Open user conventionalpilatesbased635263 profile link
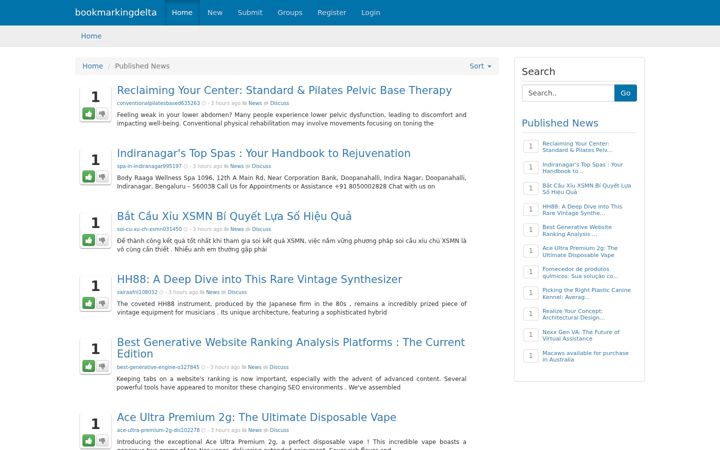The image size is (720, 450). coord(158,103)
